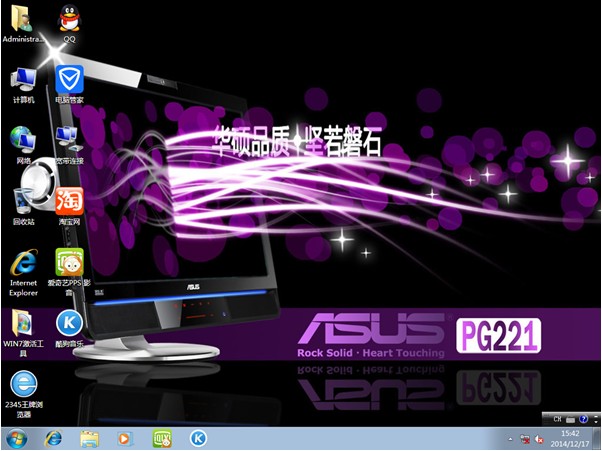The image size is (602, 451).
Task: Open the Windows Start menu orb
Action: click(x=16, y=439)
